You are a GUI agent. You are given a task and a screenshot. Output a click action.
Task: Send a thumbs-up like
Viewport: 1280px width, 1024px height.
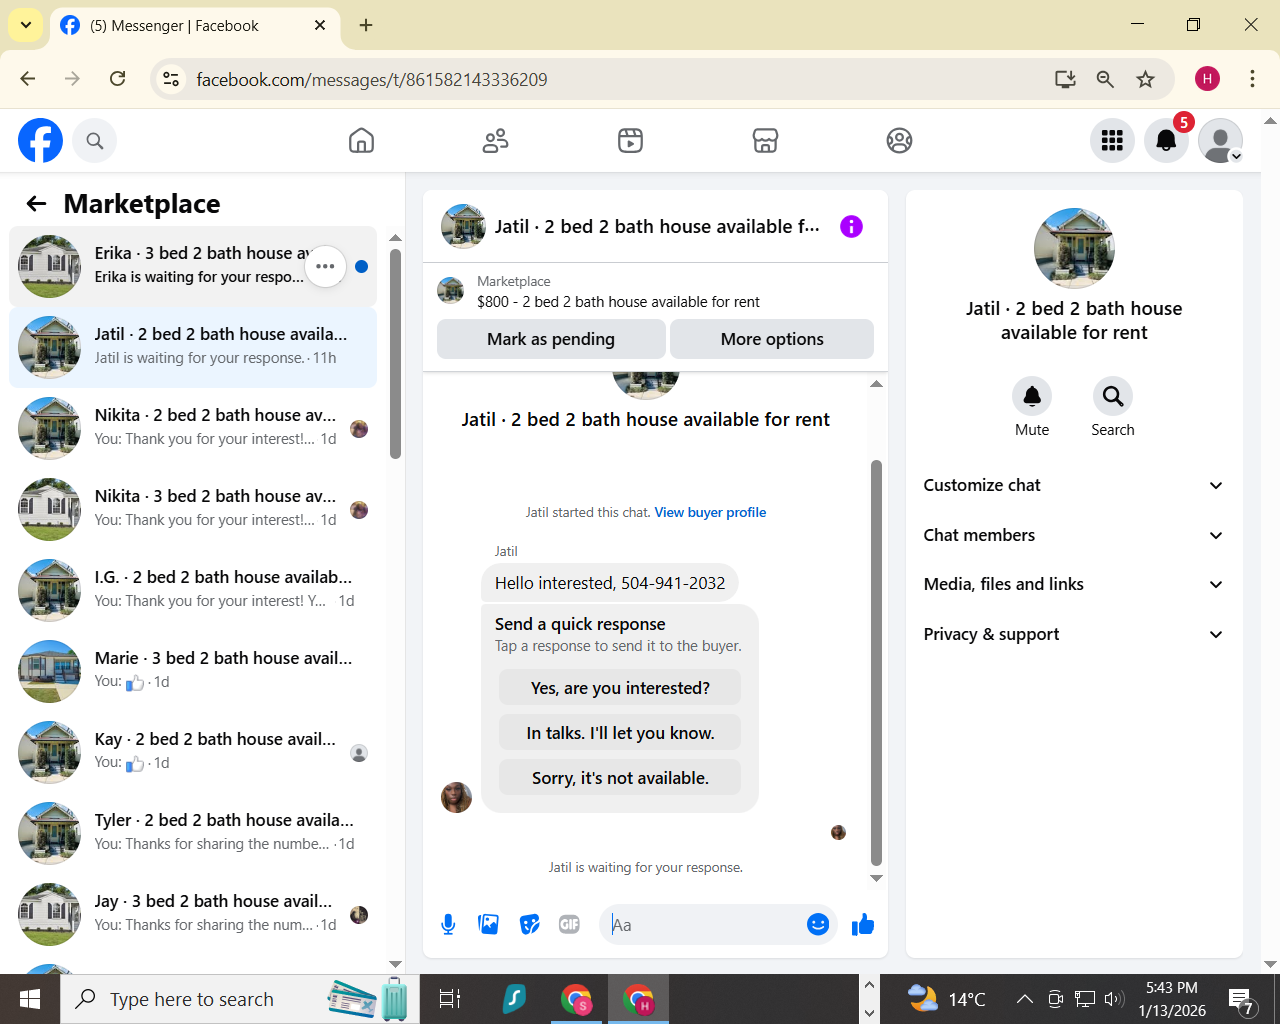click(x=863, y=925)
